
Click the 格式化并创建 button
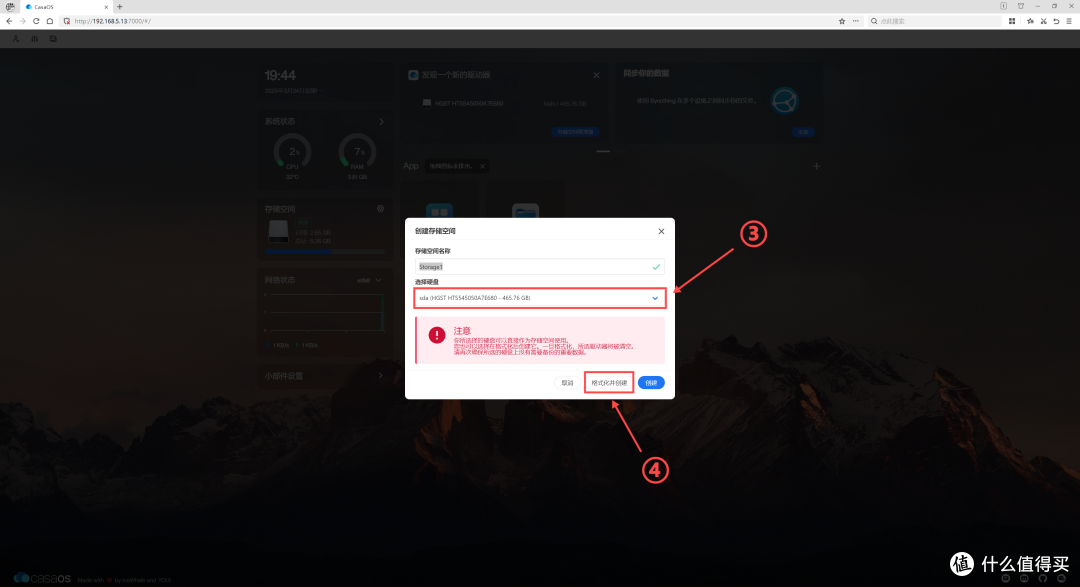[x=609, y=382]
